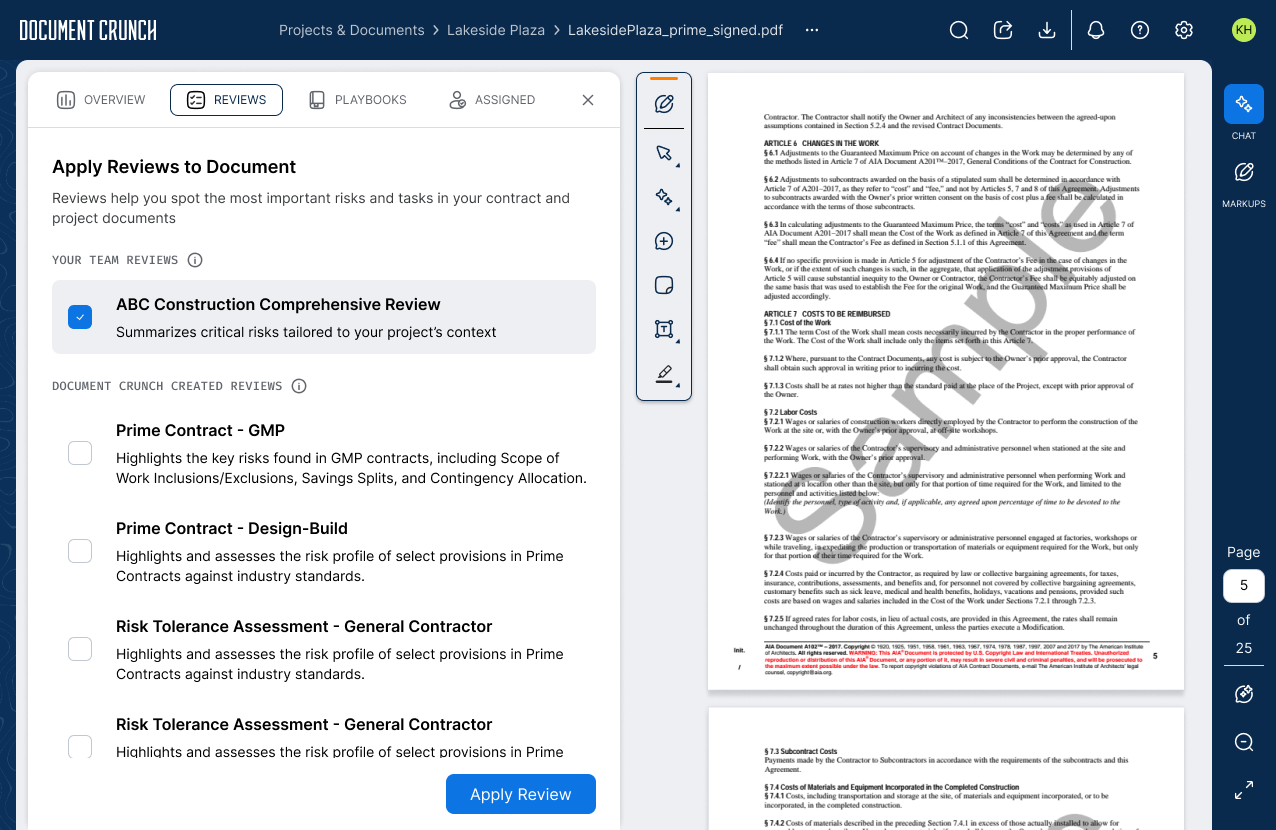Uncheck ABC Construction Comprehensive Review
Viewport: 1276px width, 830px height.
[x=80, y=317]
